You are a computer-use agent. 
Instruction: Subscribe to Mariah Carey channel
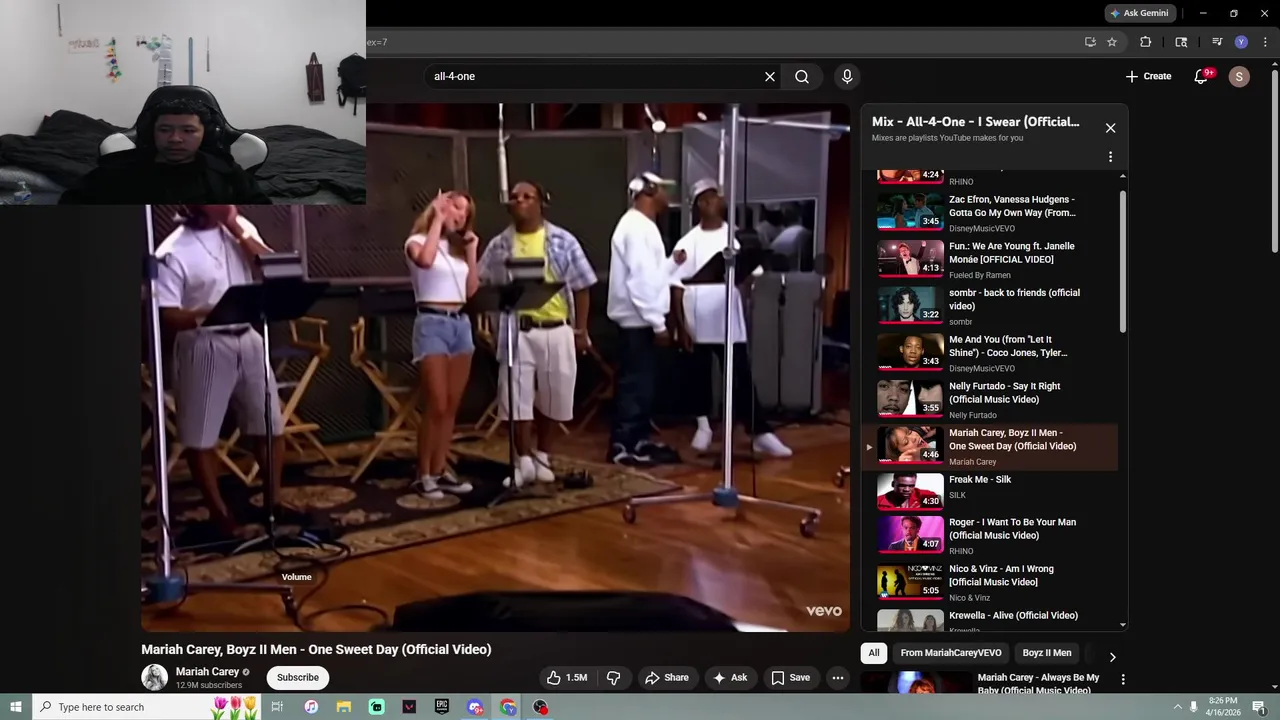point(298,678)
